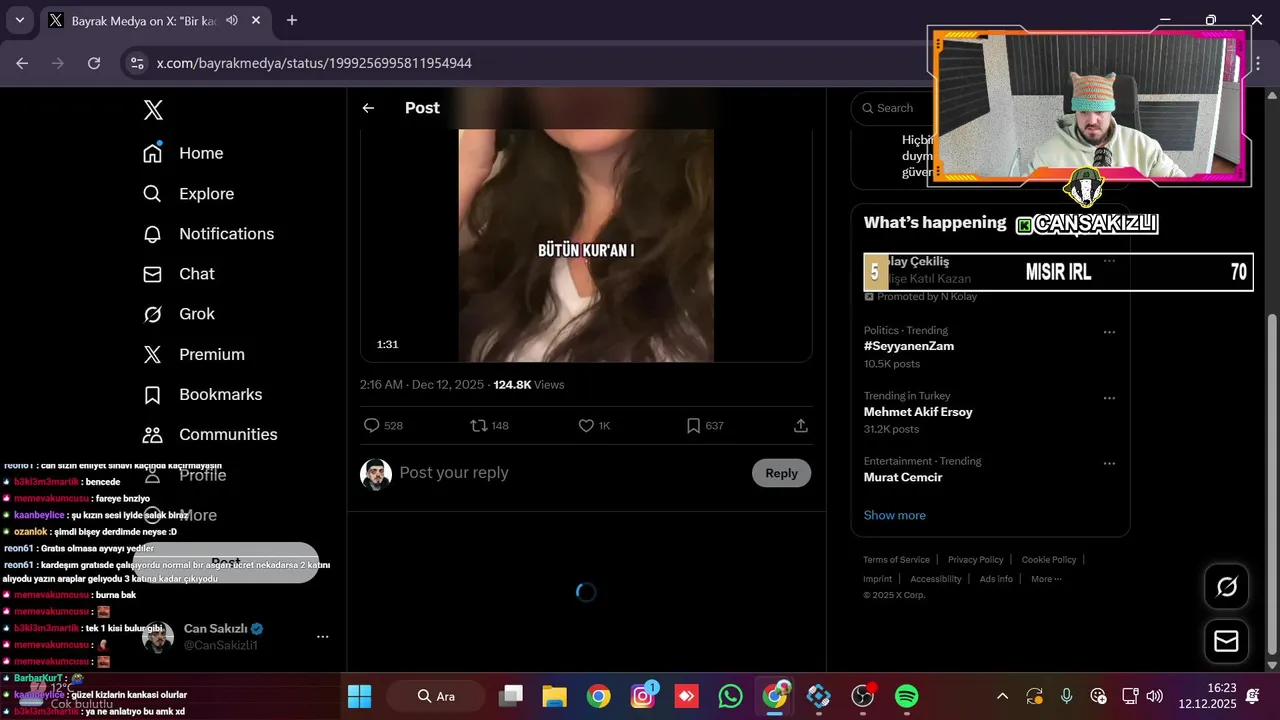Open WhatsApp from the taskbar

click(x=731, y=696)
